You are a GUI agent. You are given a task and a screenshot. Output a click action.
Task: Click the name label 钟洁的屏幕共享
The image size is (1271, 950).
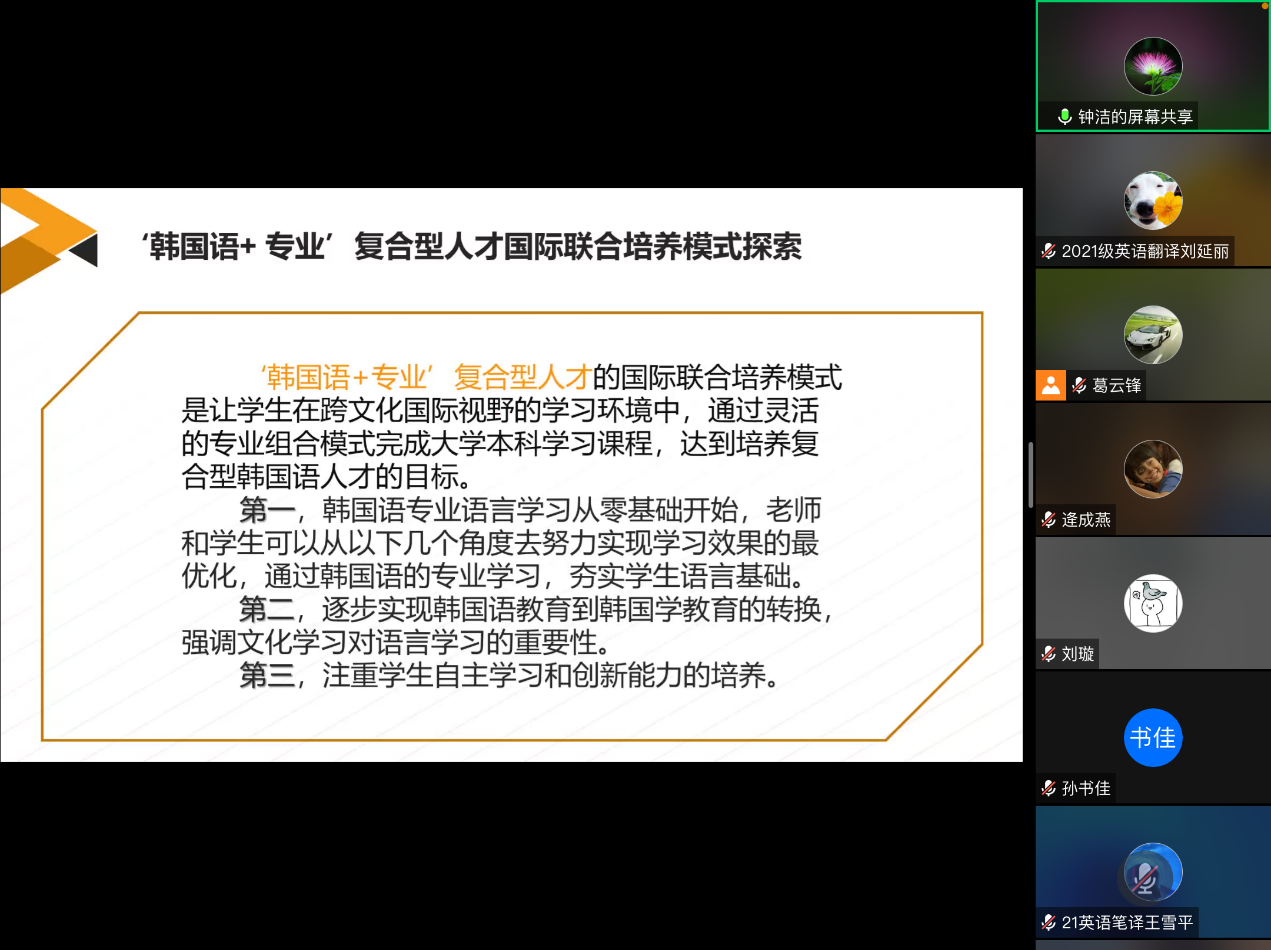pos(1135,117)
